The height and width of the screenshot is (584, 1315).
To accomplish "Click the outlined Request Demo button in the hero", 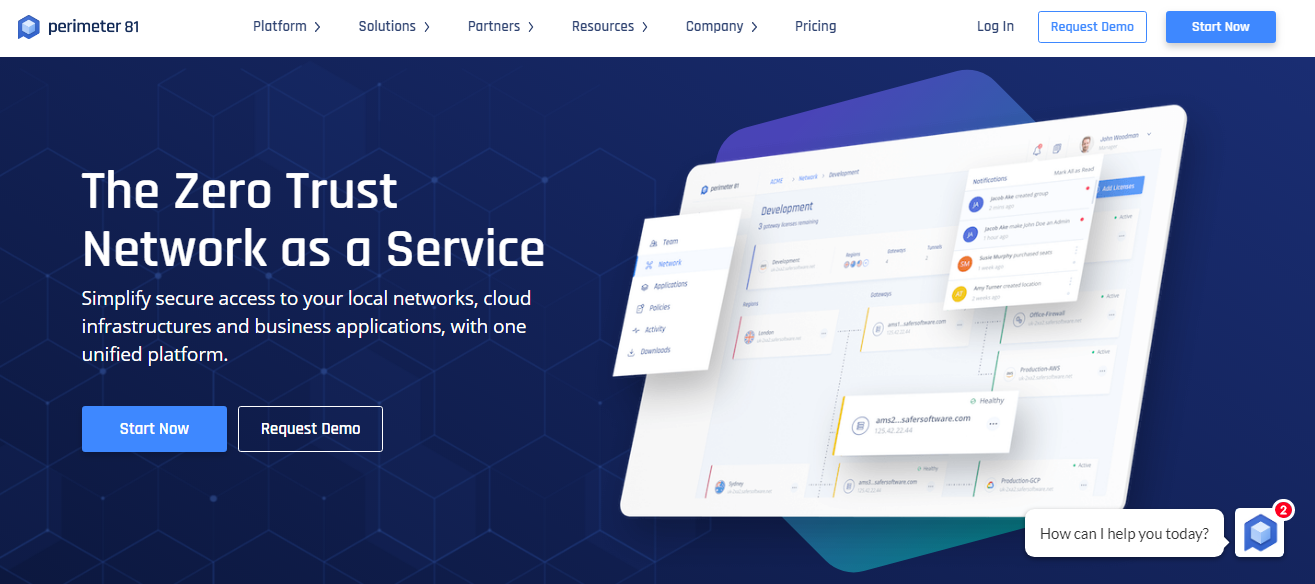I will coord(310,429).
